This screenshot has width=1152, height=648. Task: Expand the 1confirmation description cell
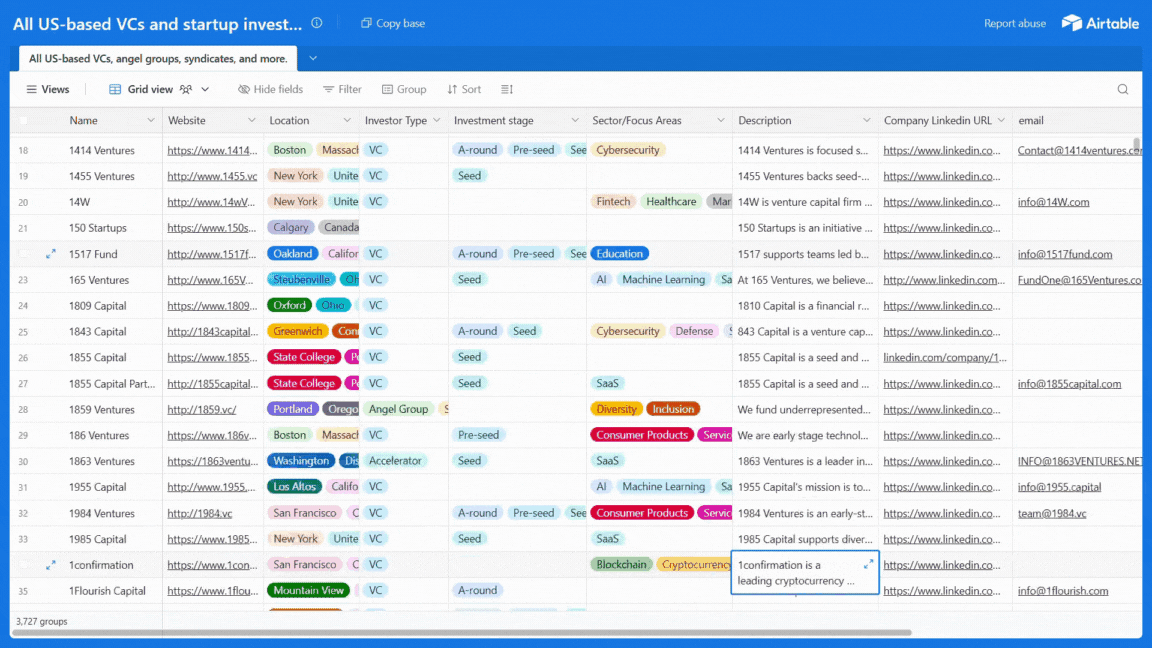(x=868, y=564)
